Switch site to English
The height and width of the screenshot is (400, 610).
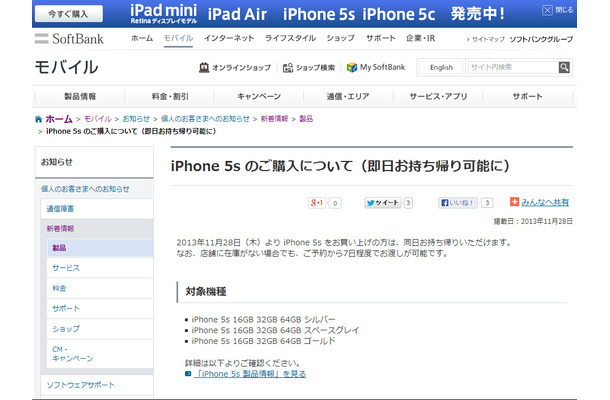click(441, 68)
